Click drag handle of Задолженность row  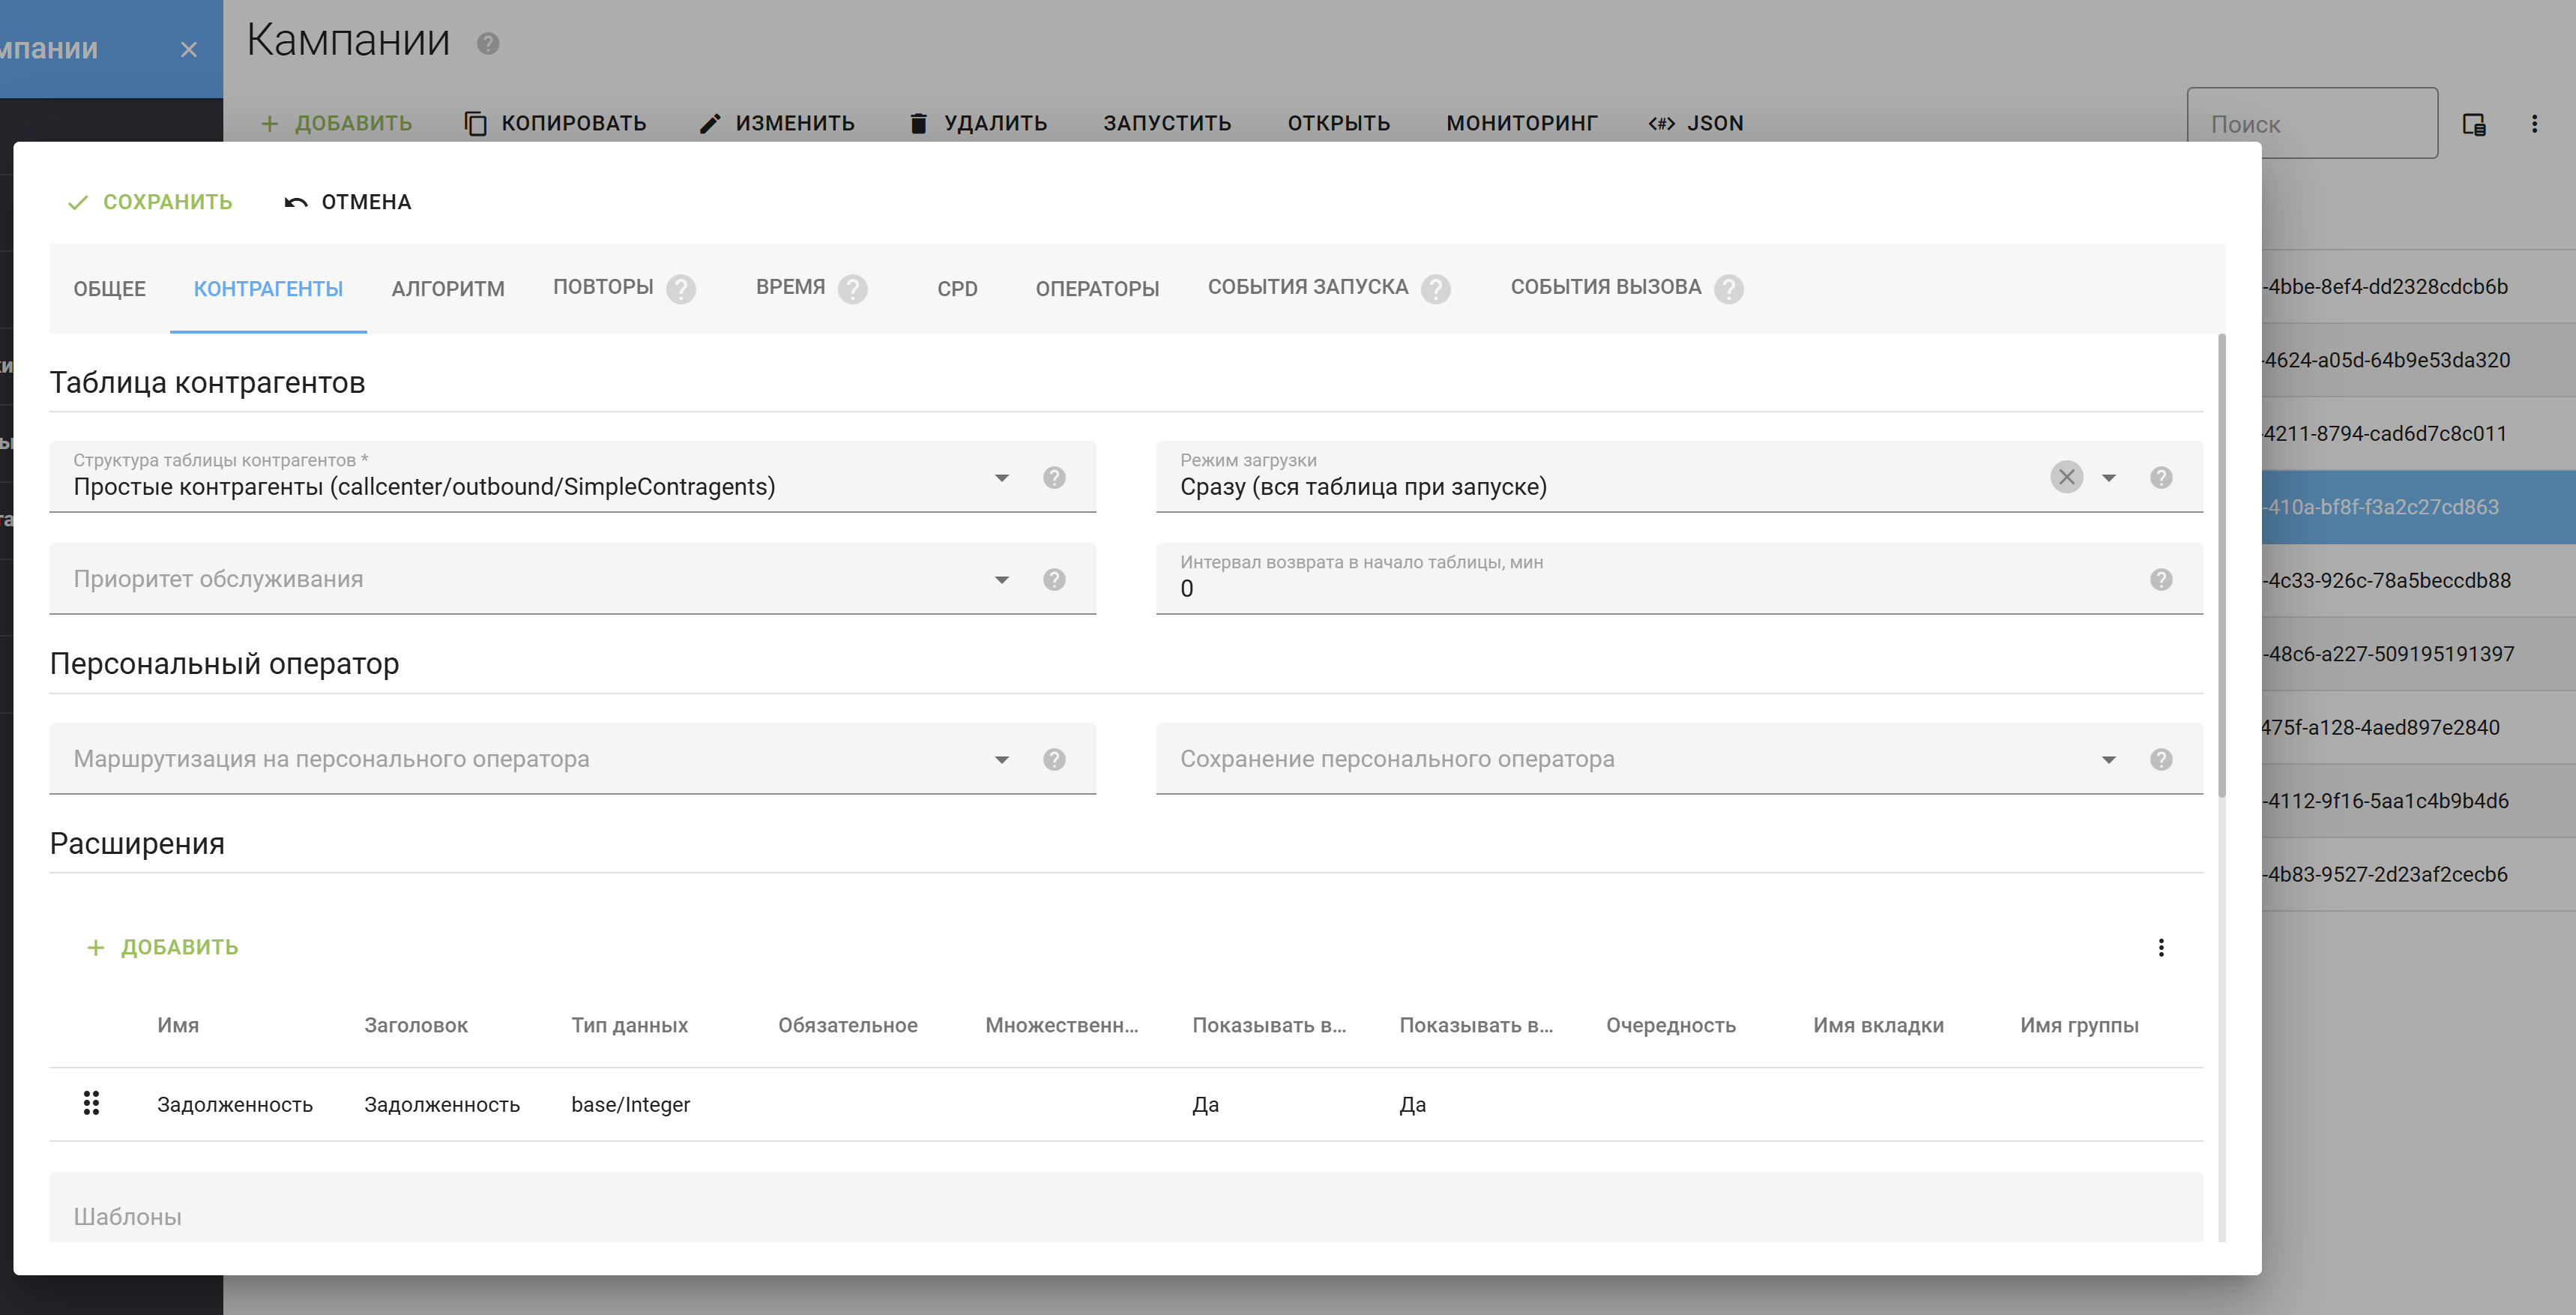click(x=91, y=1103)
